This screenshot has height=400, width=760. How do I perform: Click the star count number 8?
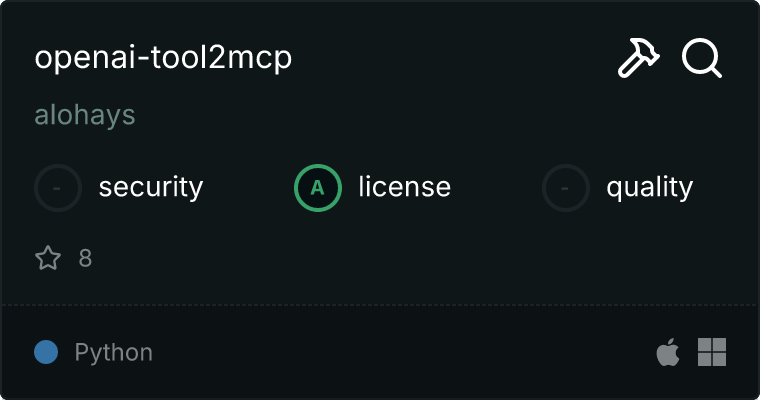85,258
